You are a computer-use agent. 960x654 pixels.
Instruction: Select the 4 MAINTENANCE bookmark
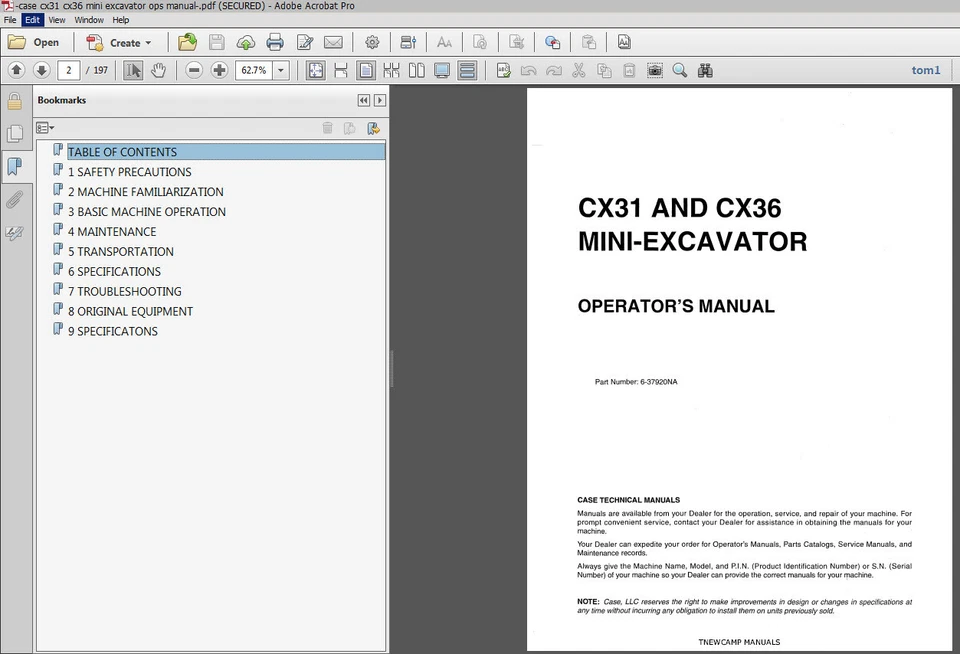113,231
